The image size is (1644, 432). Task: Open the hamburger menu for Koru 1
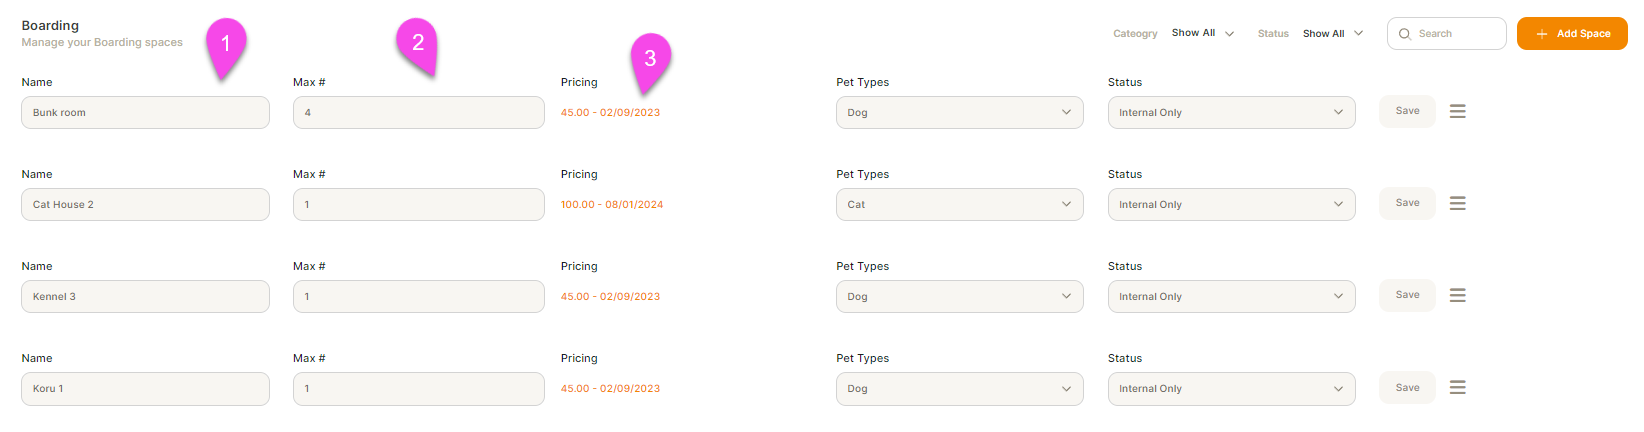[x=1458, y=388]
